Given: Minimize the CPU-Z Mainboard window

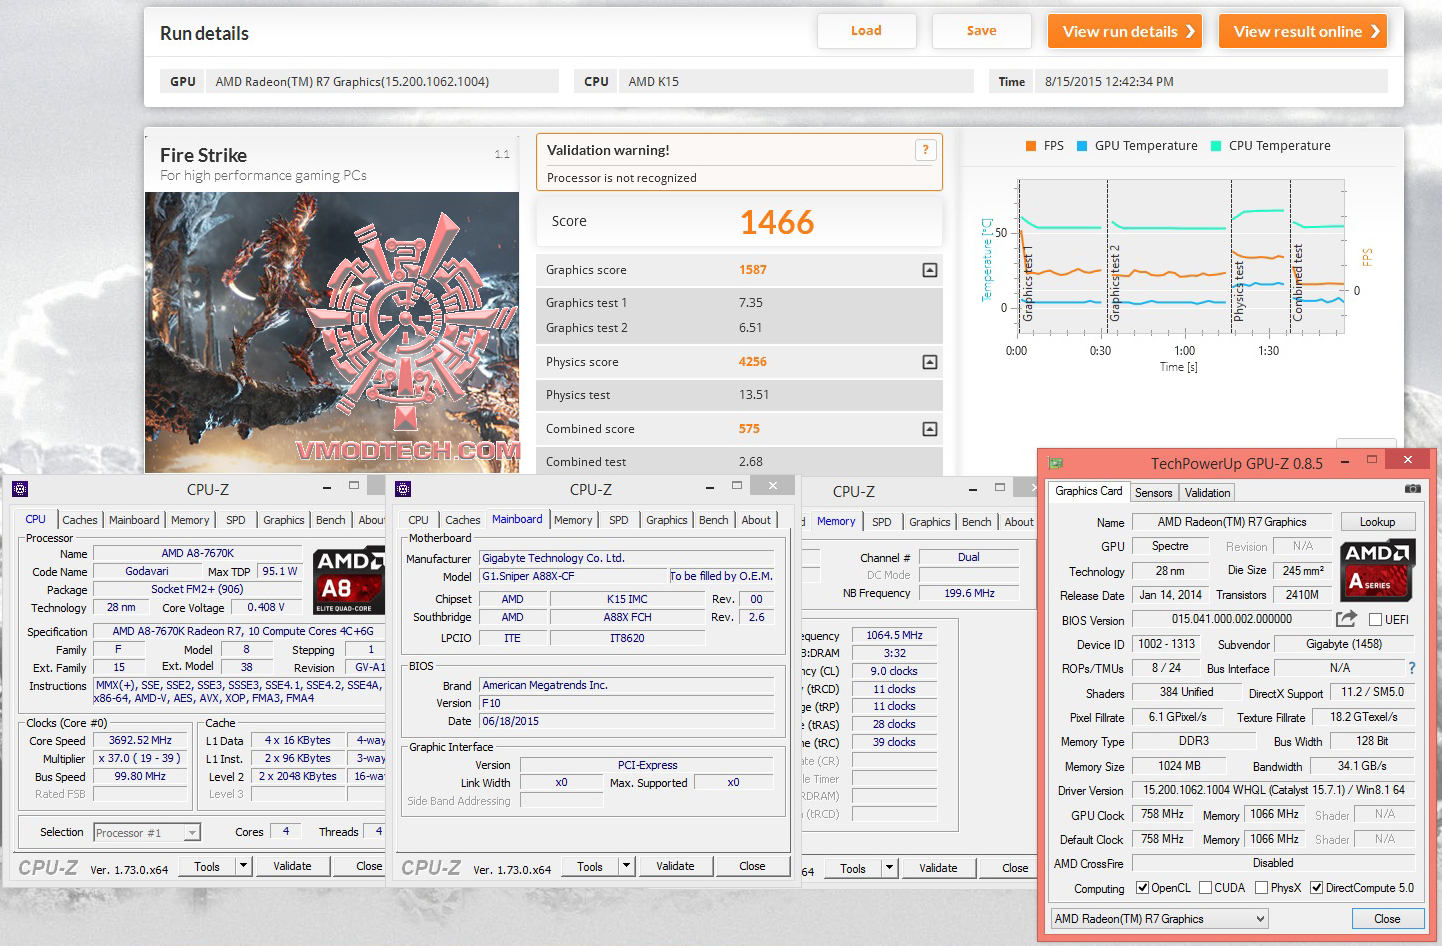Looking at the screenshot, I should [710, 487].
